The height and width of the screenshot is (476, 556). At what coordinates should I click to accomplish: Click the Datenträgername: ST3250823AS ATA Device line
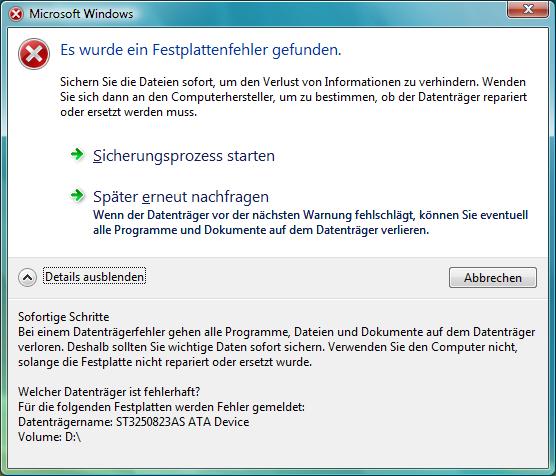(x=133, y=422)
